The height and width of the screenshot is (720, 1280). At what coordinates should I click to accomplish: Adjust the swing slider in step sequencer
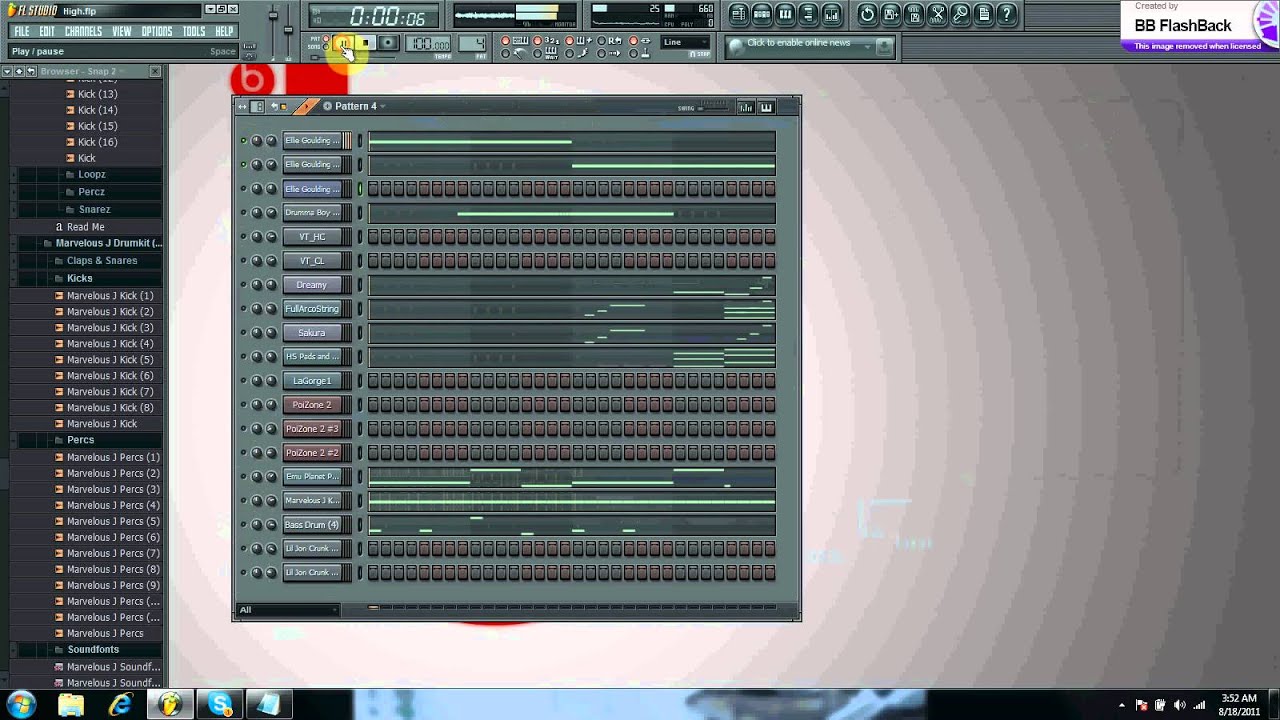[x=713, y=108]
